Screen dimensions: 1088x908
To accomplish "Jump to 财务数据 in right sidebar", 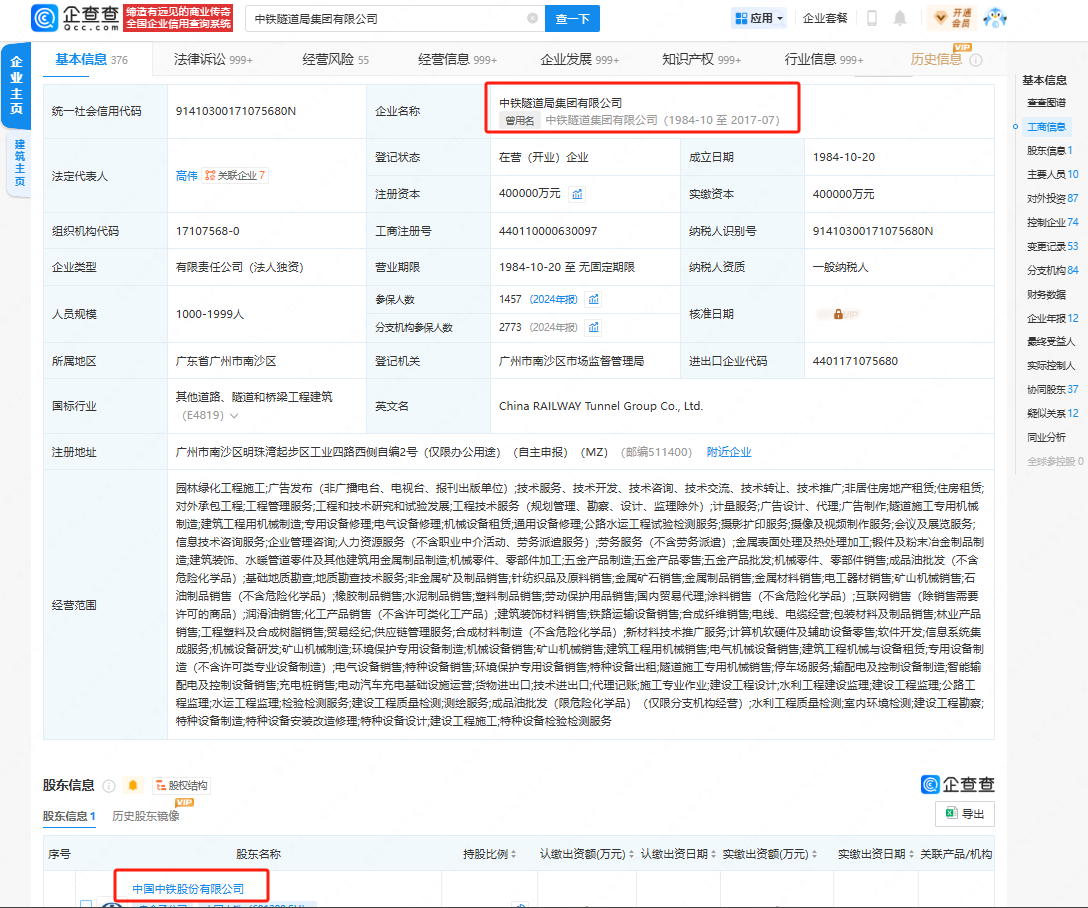I will [1046, 295].
